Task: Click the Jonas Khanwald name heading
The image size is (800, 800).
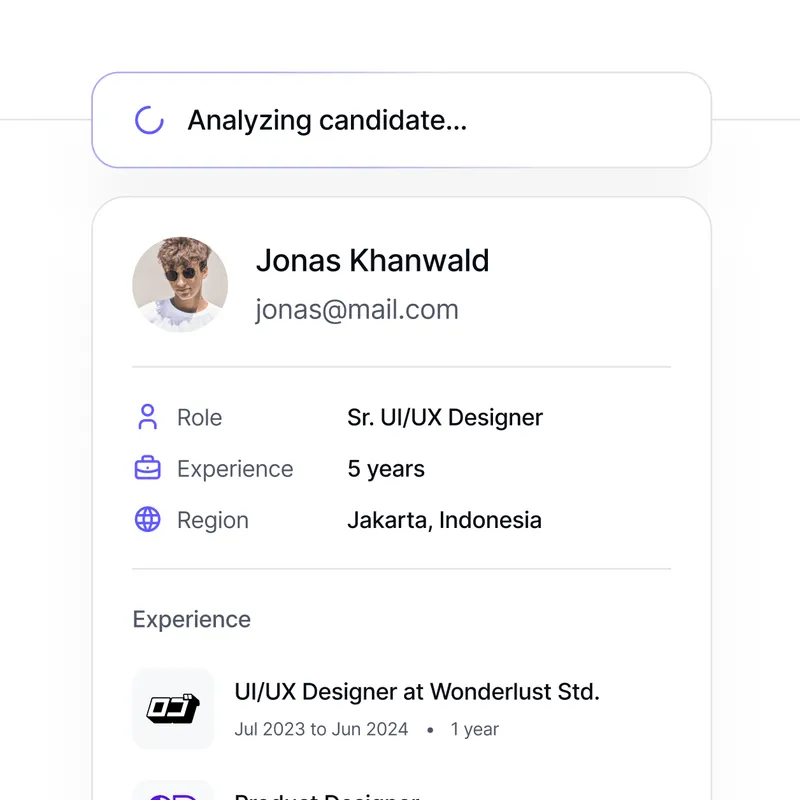Action: click(x=372, y=260)
